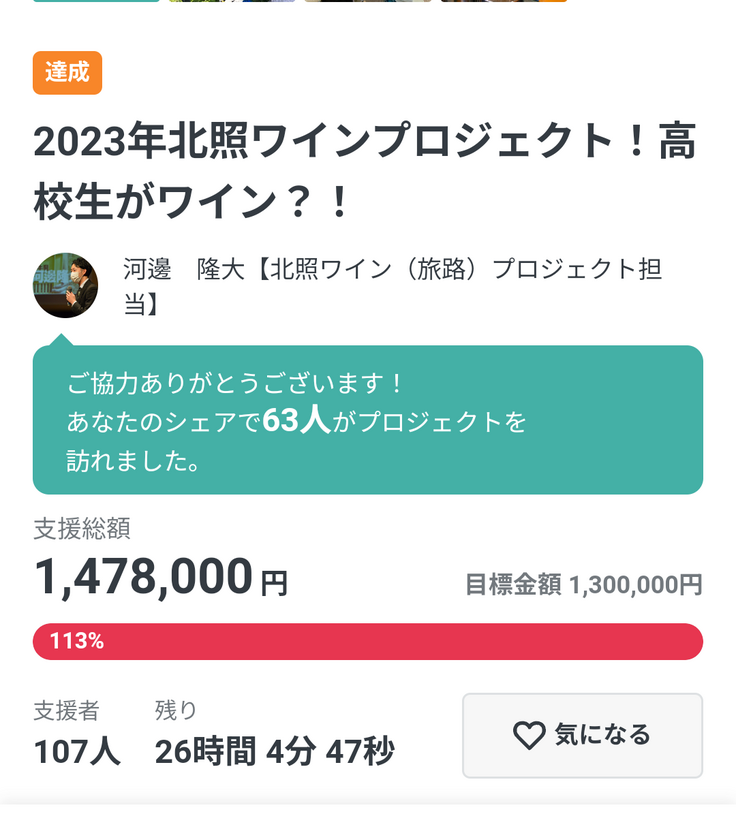Viewport: 736px width, 814px height.
Task: Select the 1,478,000円 total amount
Action: tap(160, 577)
